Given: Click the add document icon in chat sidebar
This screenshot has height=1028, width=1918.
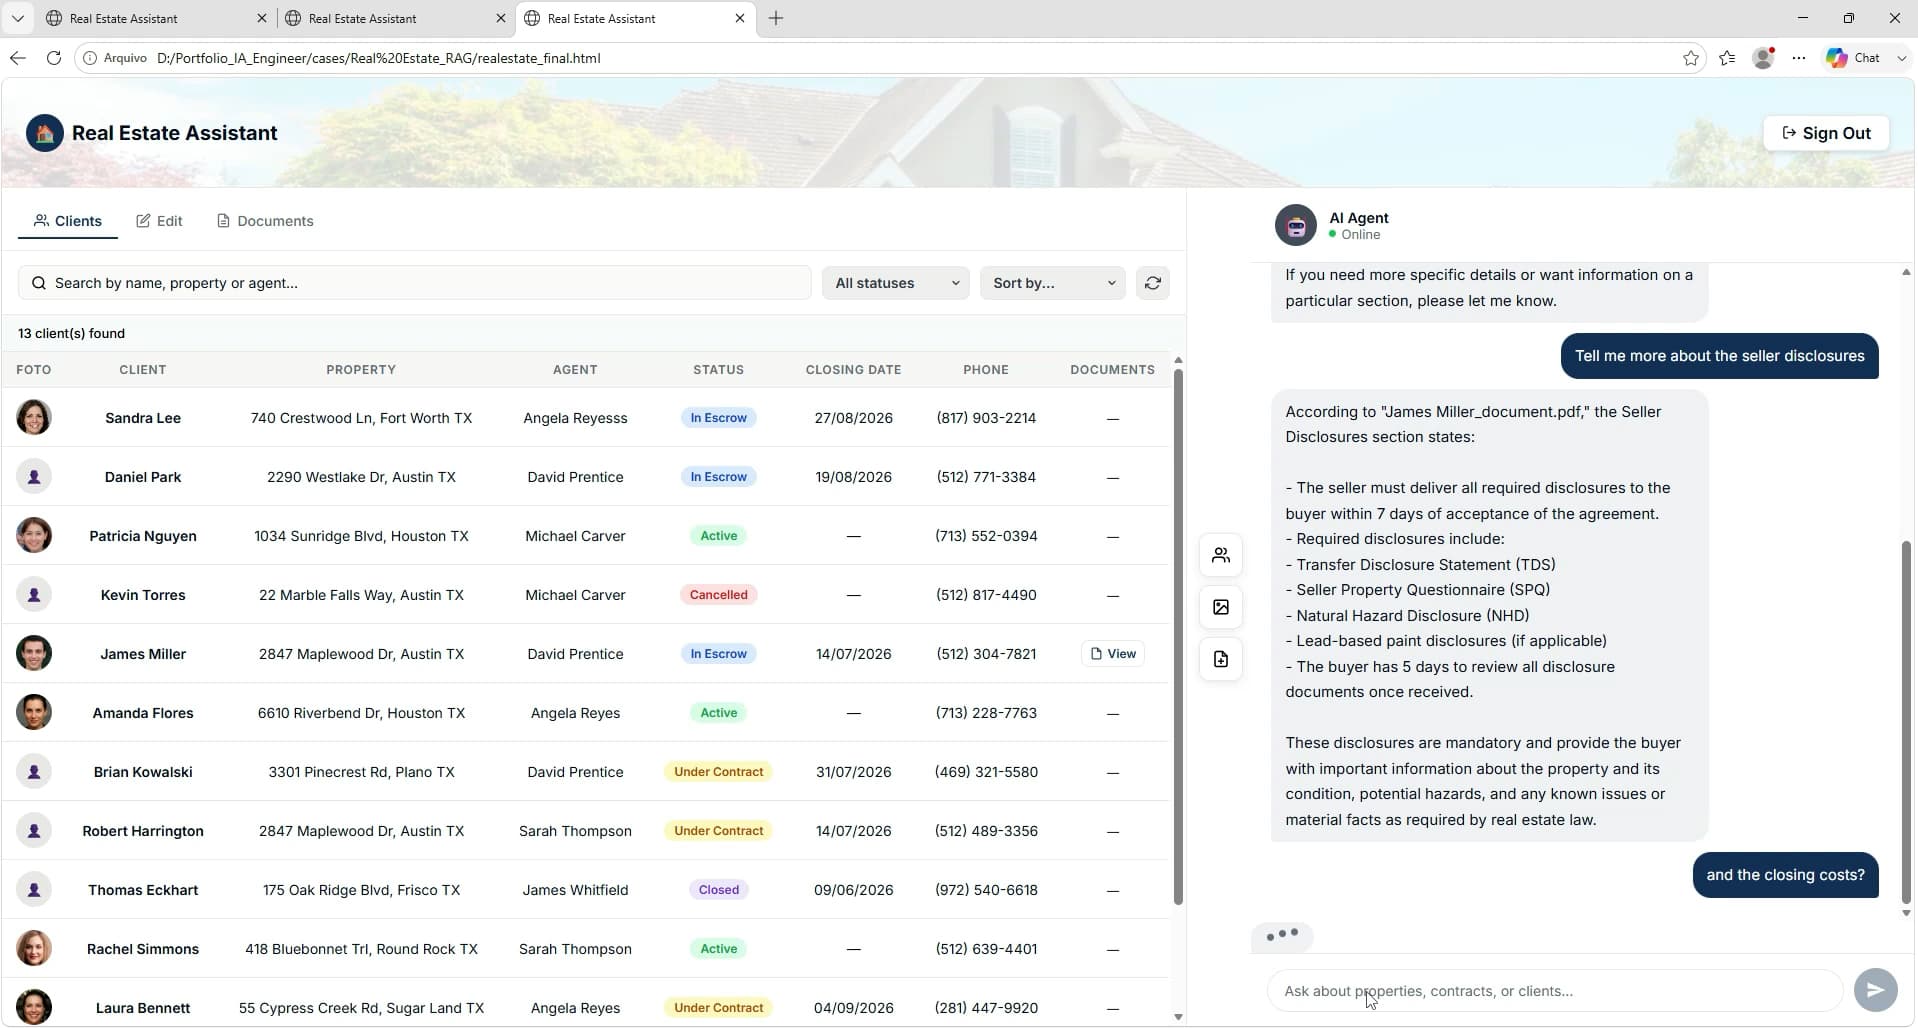Looking at the screenshot, I should pyautogui.click(x=1220, y=659).
